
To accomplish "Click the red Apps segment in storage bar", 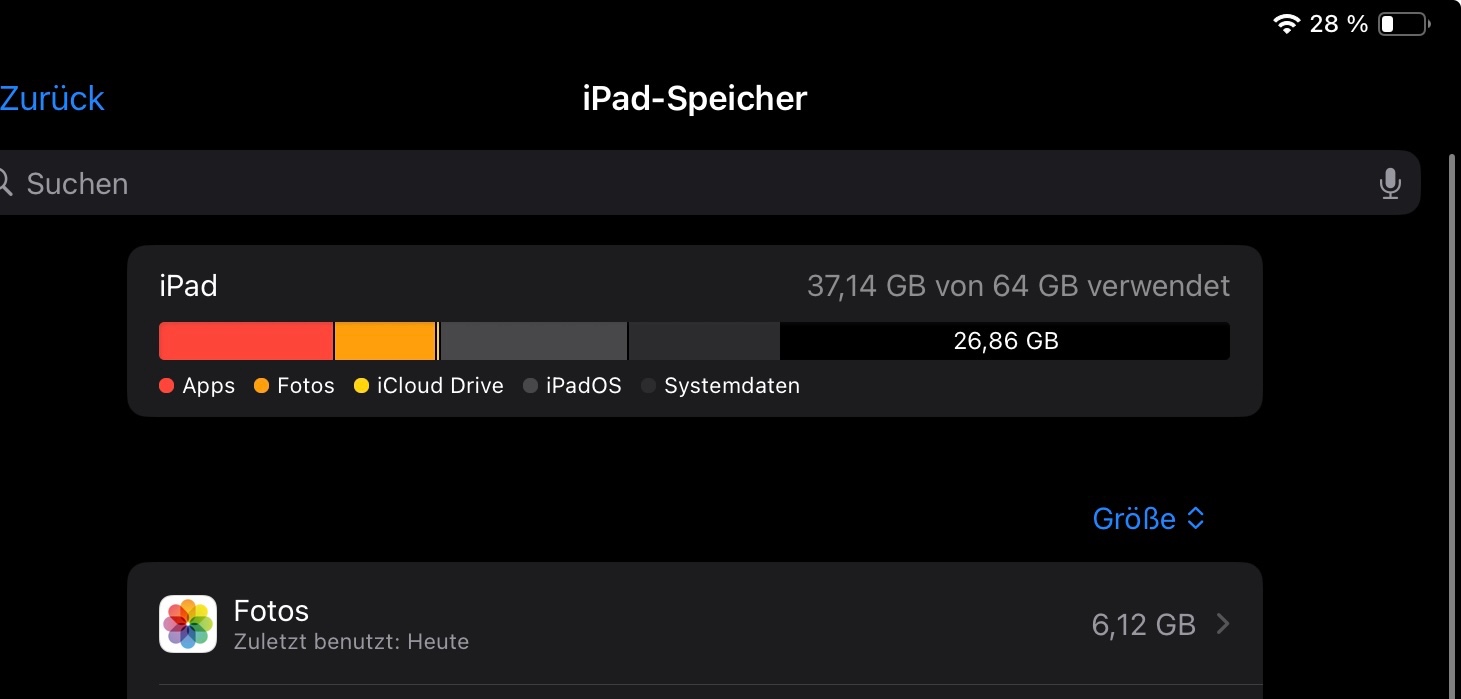I will pyautogui.click(x=246, y=341).
